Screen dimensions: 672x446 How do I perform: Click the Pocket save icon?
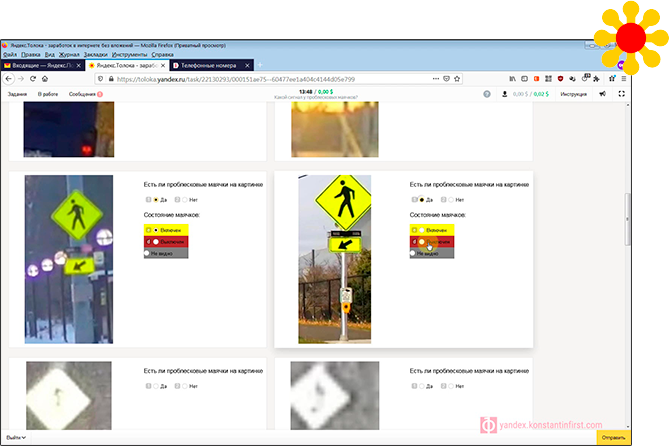pos(446,79)
